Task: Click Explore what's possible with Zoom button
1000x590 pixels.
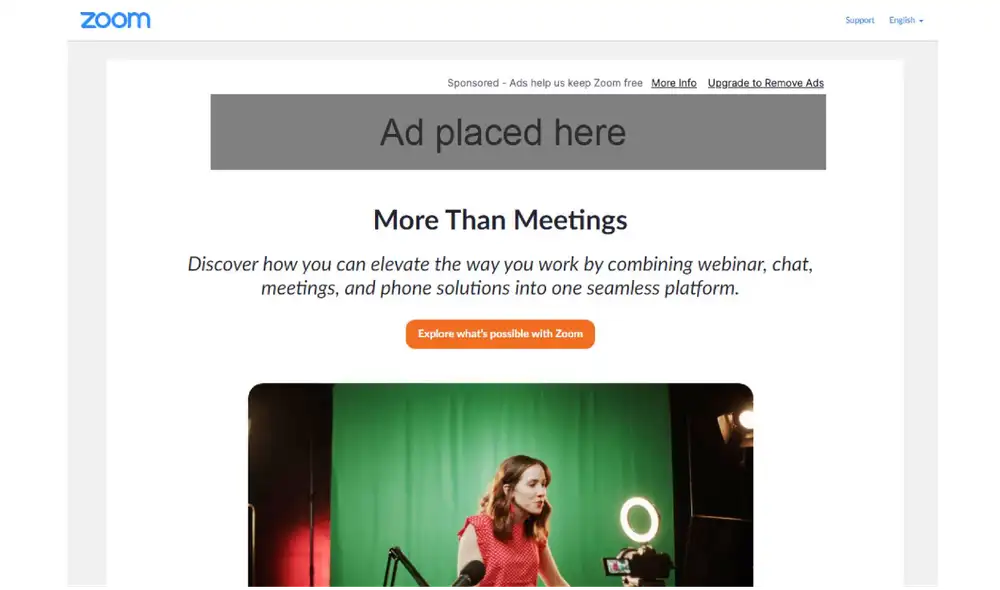Action: click(500, 334)
